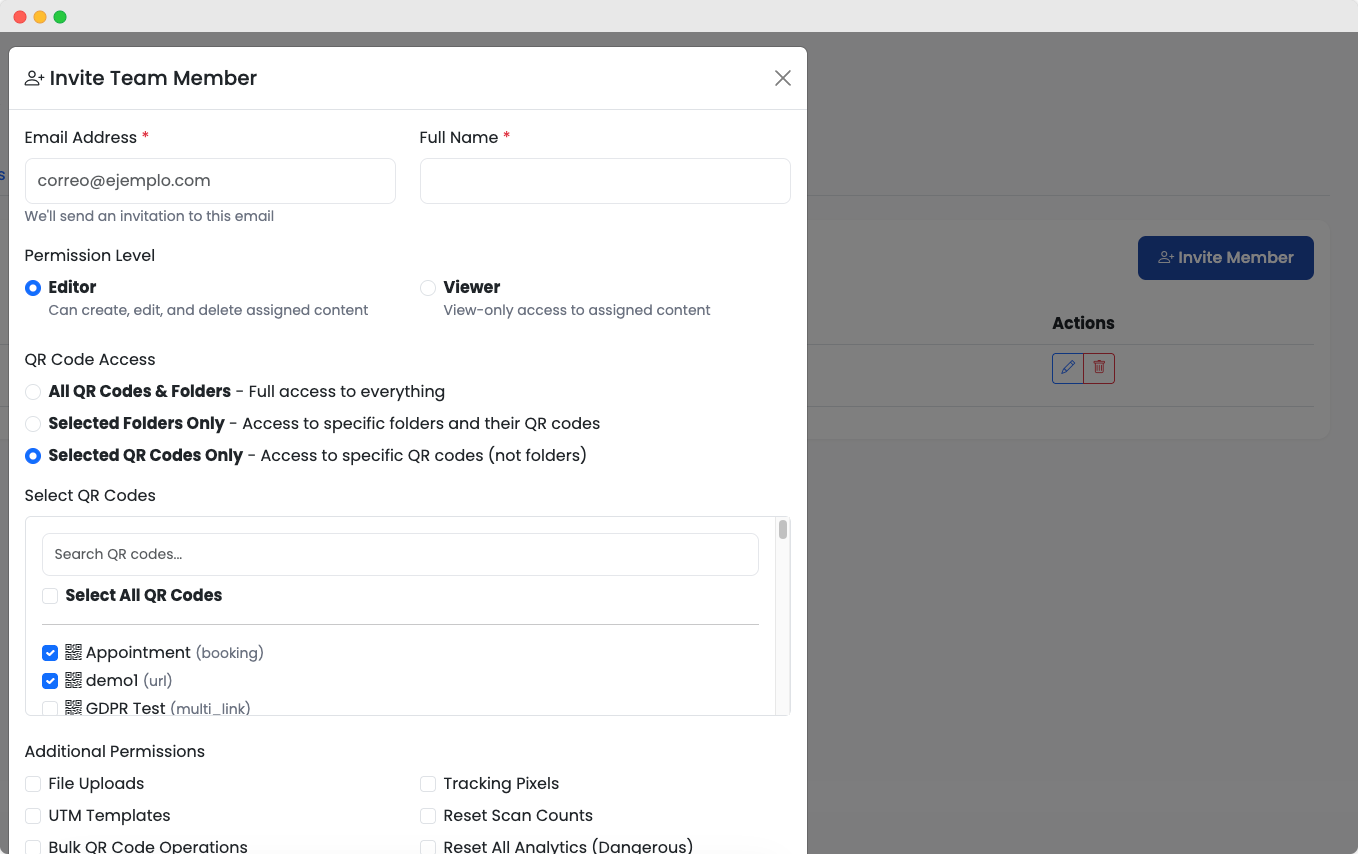Click the Invite Member button
1358x854 pixels.
[x=1225, y=258]
